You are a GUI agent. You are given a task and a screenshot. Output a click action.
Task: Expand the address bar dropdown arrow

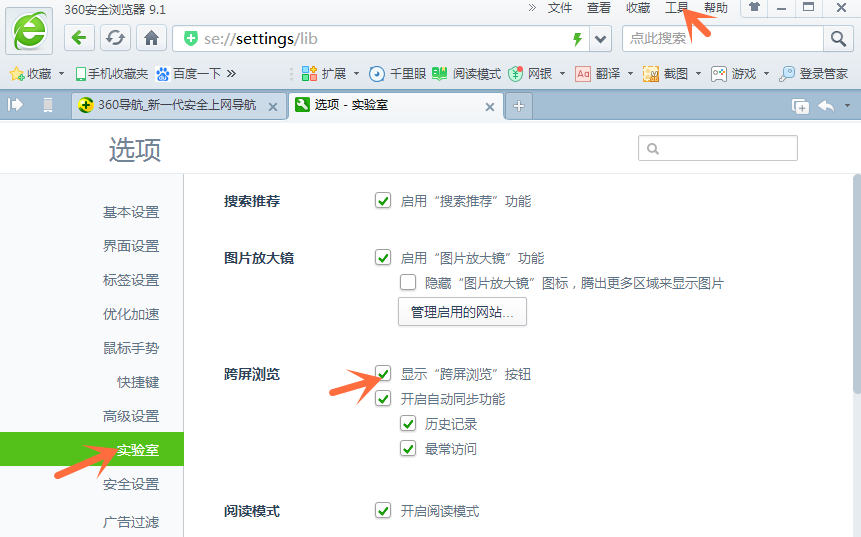[x=601, y=38]
